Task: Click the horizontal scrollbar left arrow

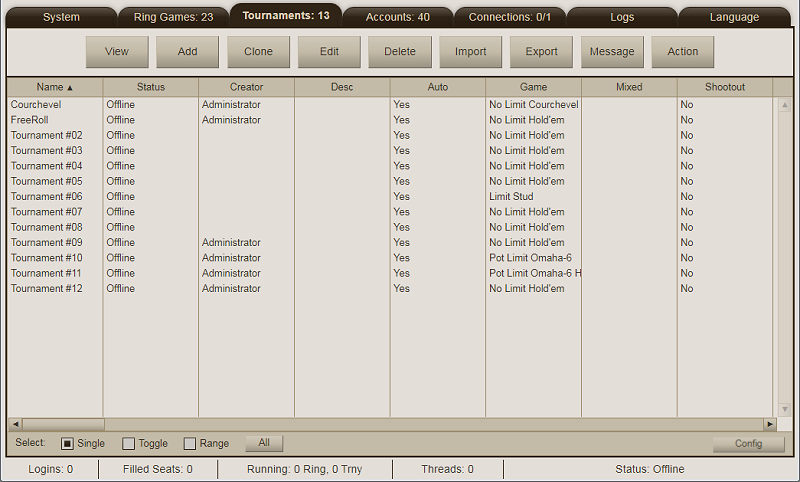Action: tap(14, 424)
